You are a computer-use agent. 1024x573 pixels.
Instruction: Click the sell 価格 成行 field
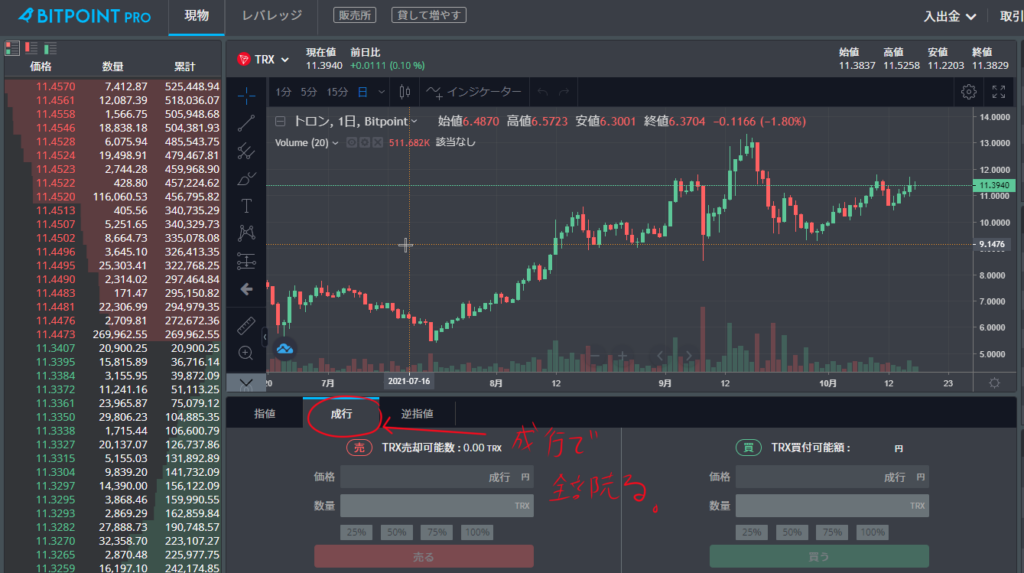[x=437, y=477]
